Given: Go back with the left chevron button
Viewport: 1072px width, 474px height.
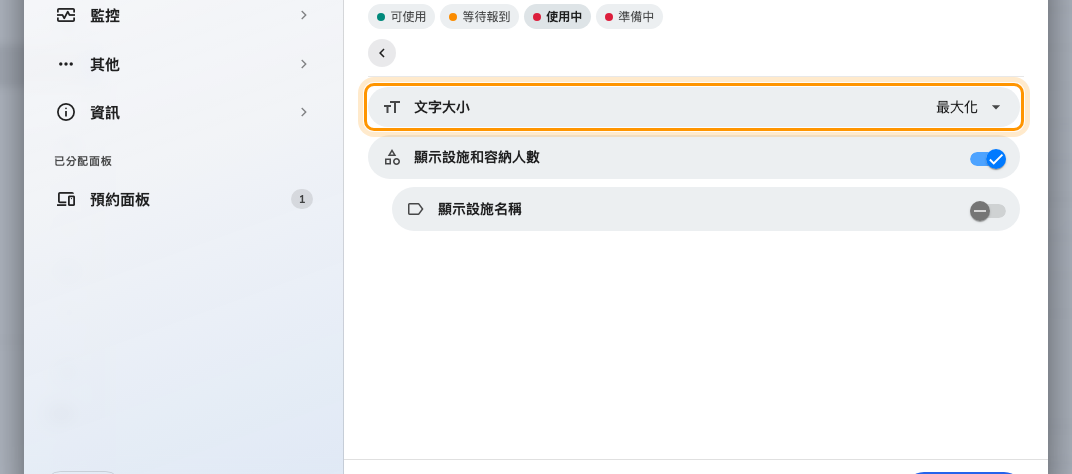Looking at the screenshot, I should click(x=382, y=53).
